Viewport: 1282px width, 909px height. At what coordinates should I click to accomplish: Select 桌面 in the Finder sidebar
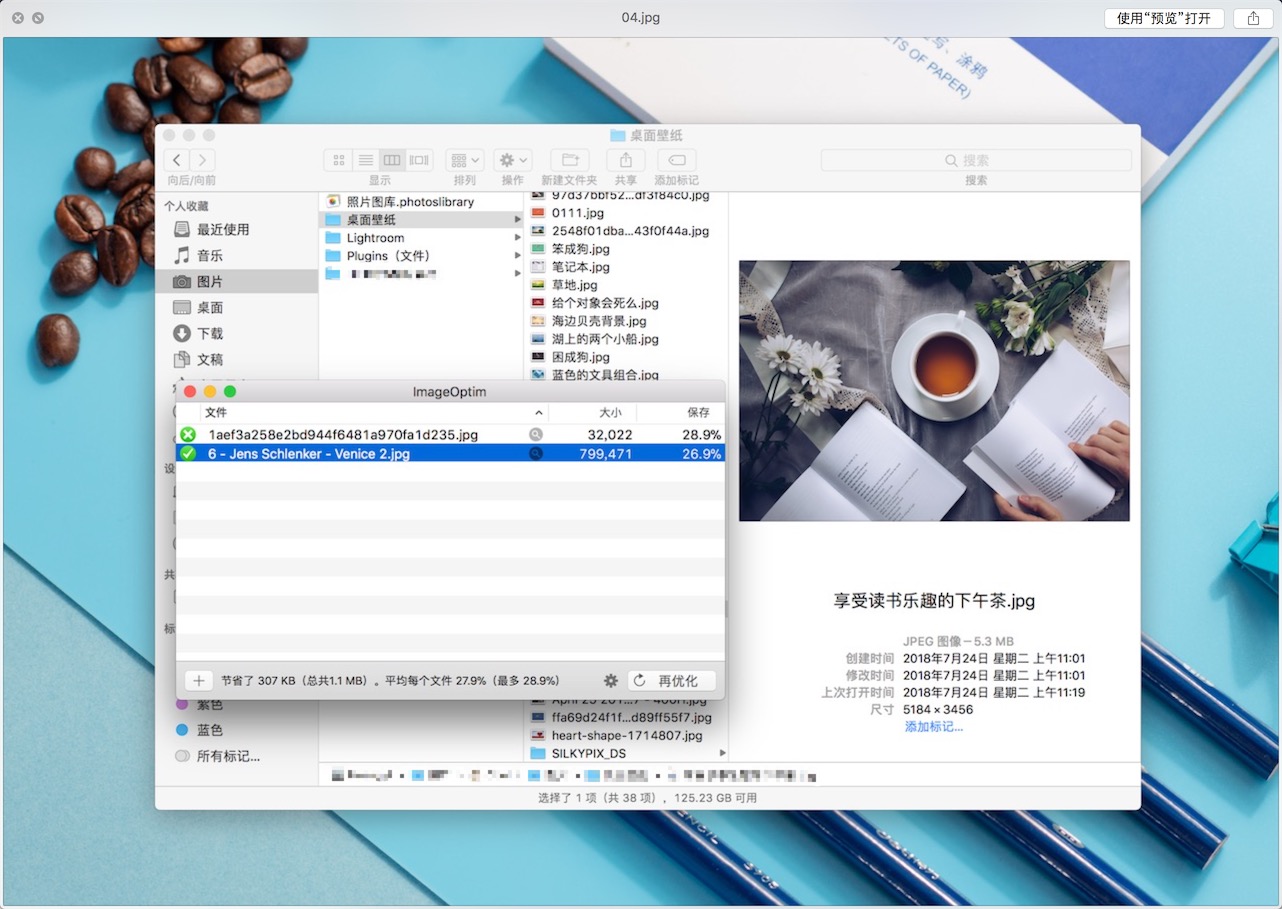point(236,307)
